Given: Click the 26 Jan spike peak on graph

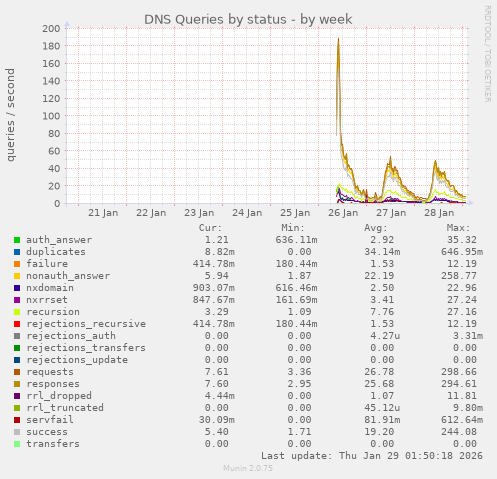Looking at the screenshot, I should 339,39.
